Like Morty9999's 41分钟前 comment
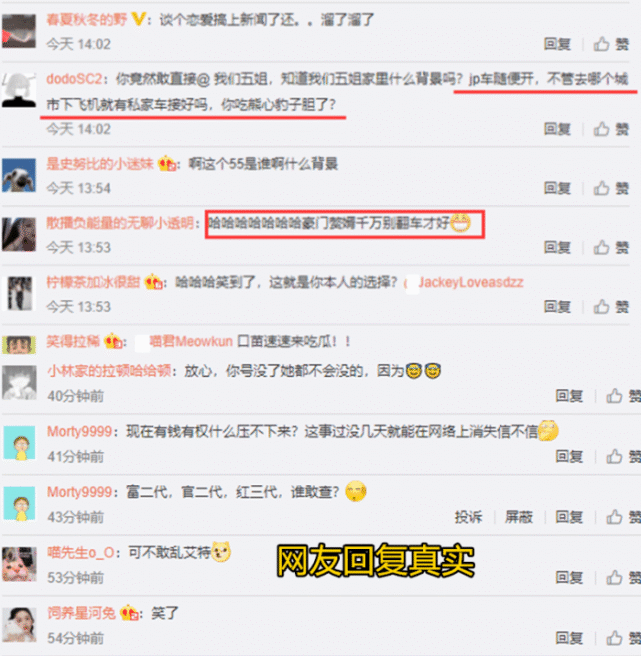641x656 pixels. (623, 456)
